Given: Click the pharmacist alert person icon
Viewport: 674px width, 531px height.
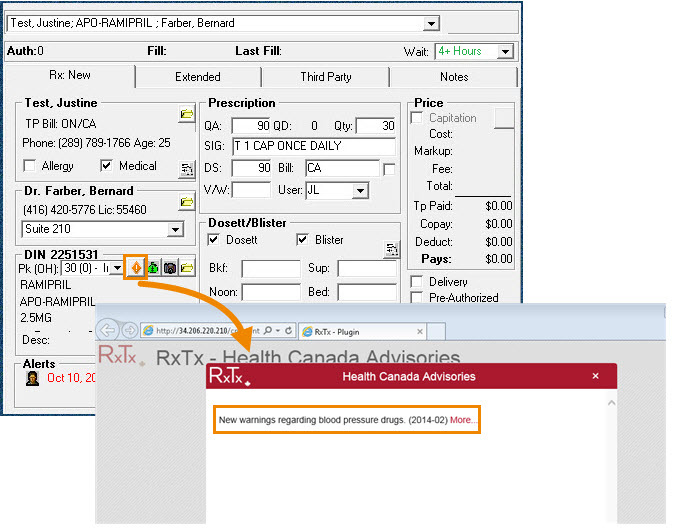Looking at the screenshot, I should coord(32,378).
